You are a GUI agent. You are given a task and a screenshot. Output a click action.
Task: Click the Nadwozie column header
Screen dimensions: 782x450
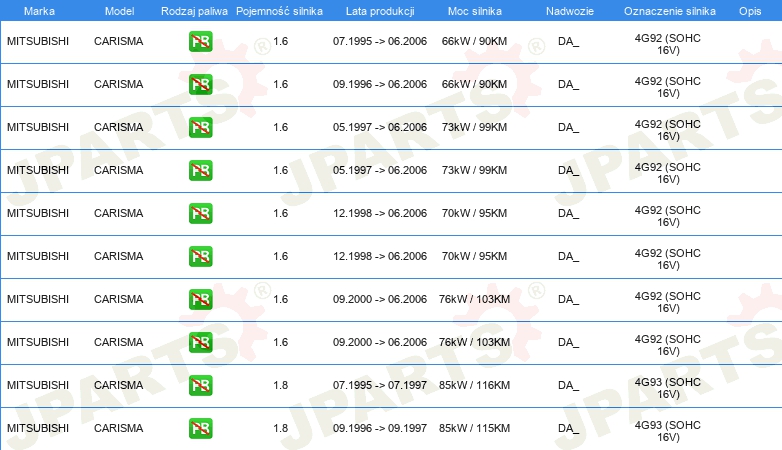[570, 11]
